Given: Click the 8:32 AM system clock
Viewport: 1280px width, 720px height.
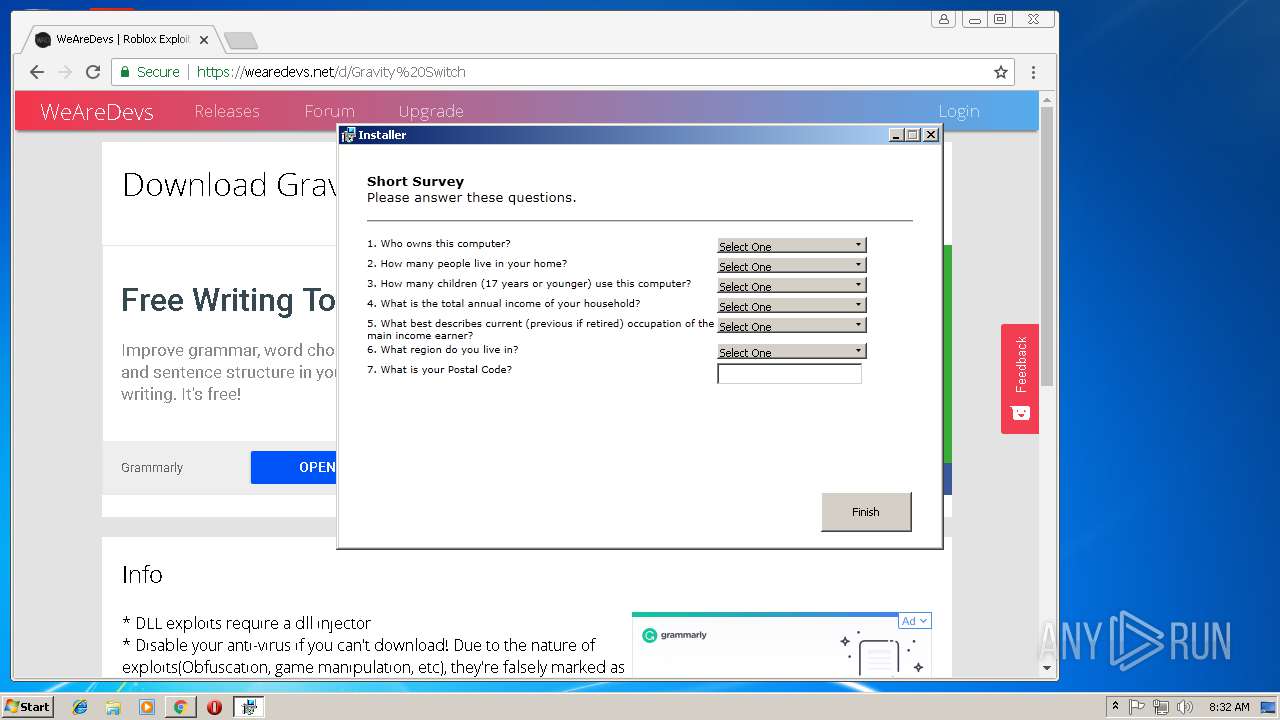Looking at the screenshot, I should [1229, 707].
